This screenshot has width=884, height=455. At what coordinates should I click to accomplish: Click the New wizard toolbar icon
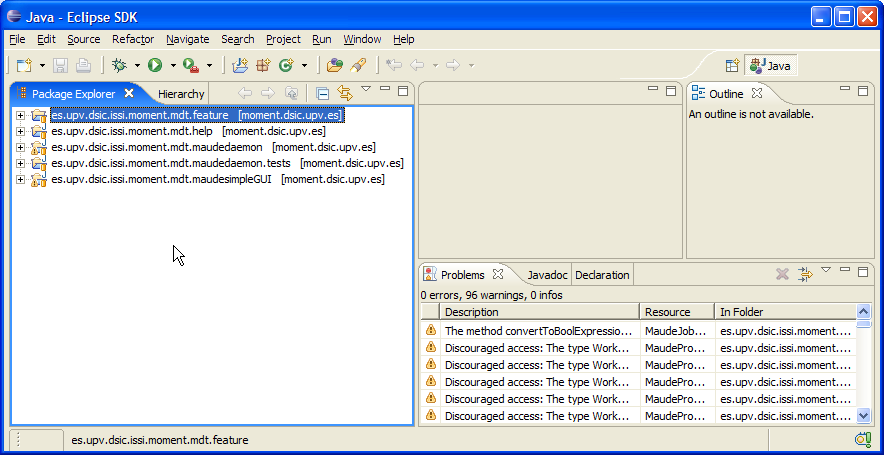(24, 65)
